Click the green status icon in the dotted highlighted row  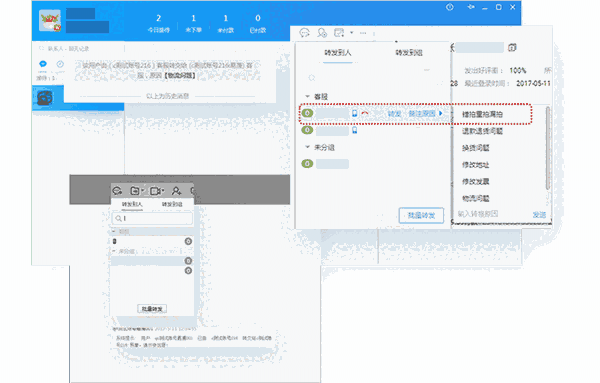(x=307, y=113)
